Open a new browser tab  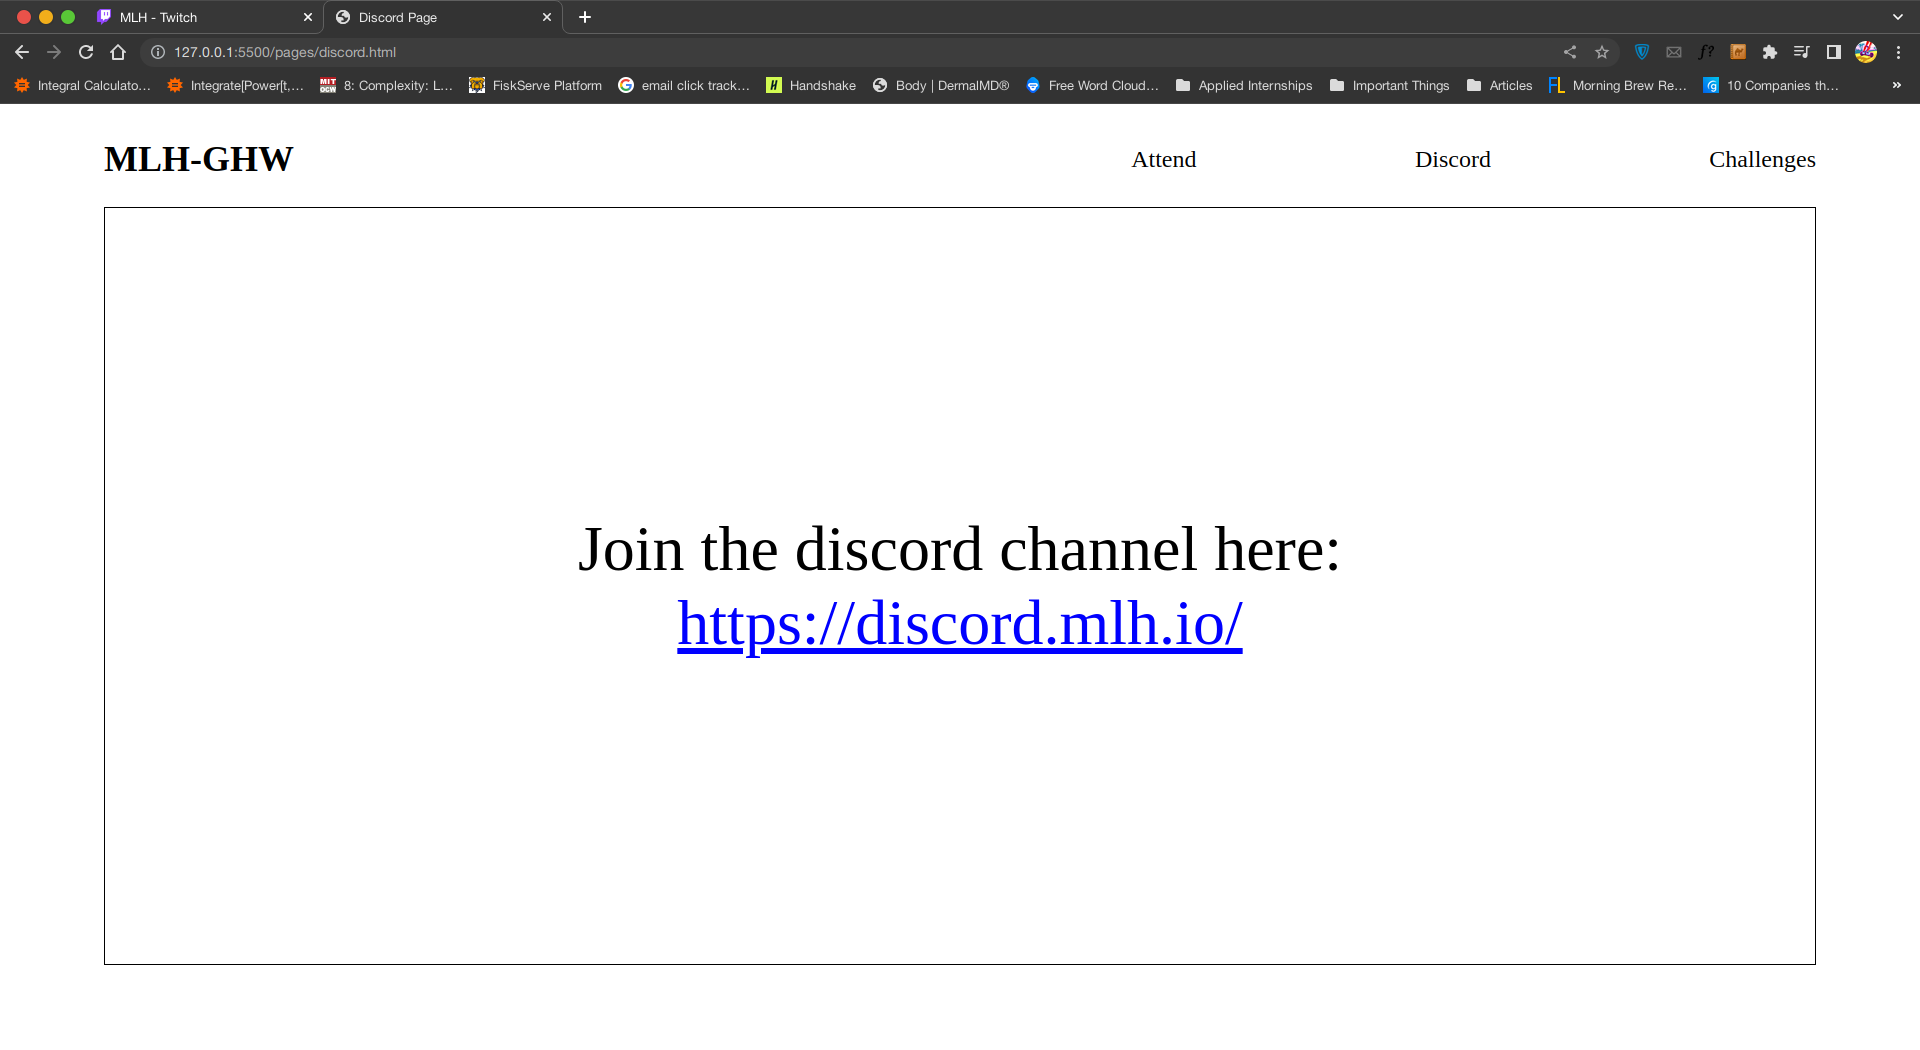point(585,17)
